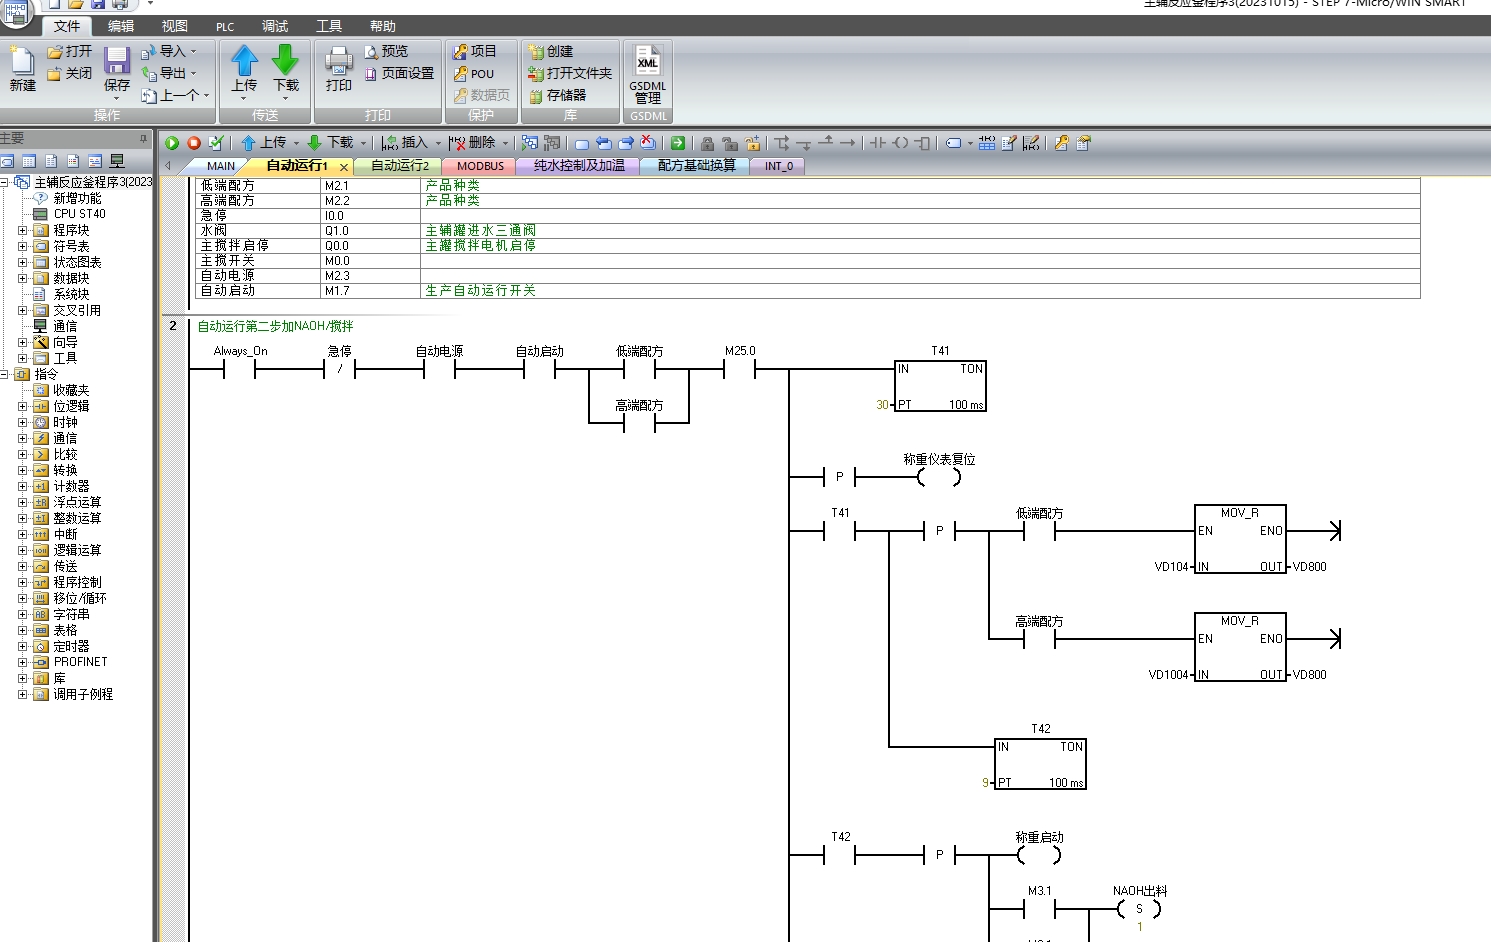Viewport: 1491px width, 942px height.
Task: Click the remove all bookmarks icon
Action: coord(648,143)
